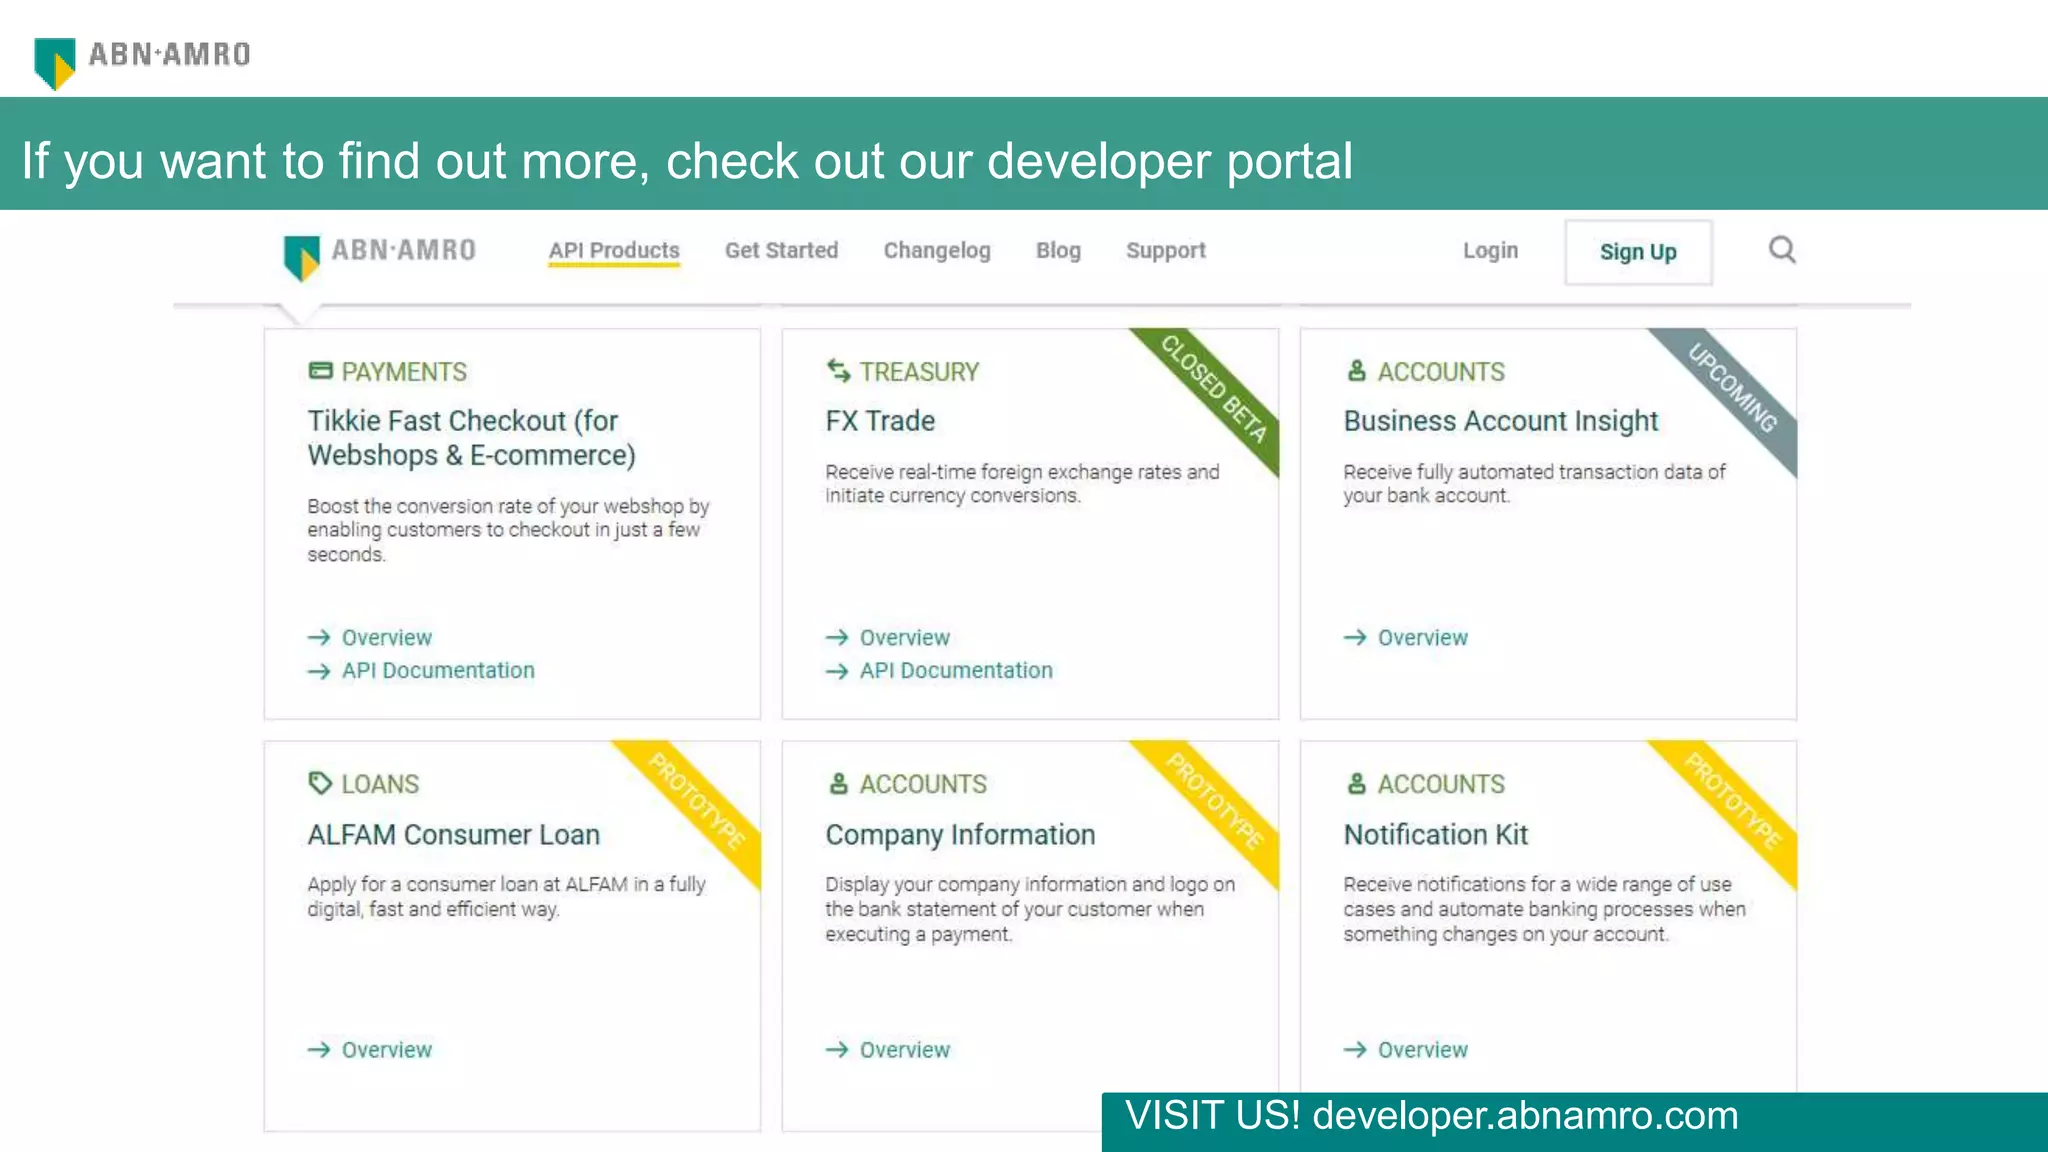Click the 'Receive fully automated transaction data' description
2048x1152 pixels.
pyautogui.click(x=1534, y=484)
